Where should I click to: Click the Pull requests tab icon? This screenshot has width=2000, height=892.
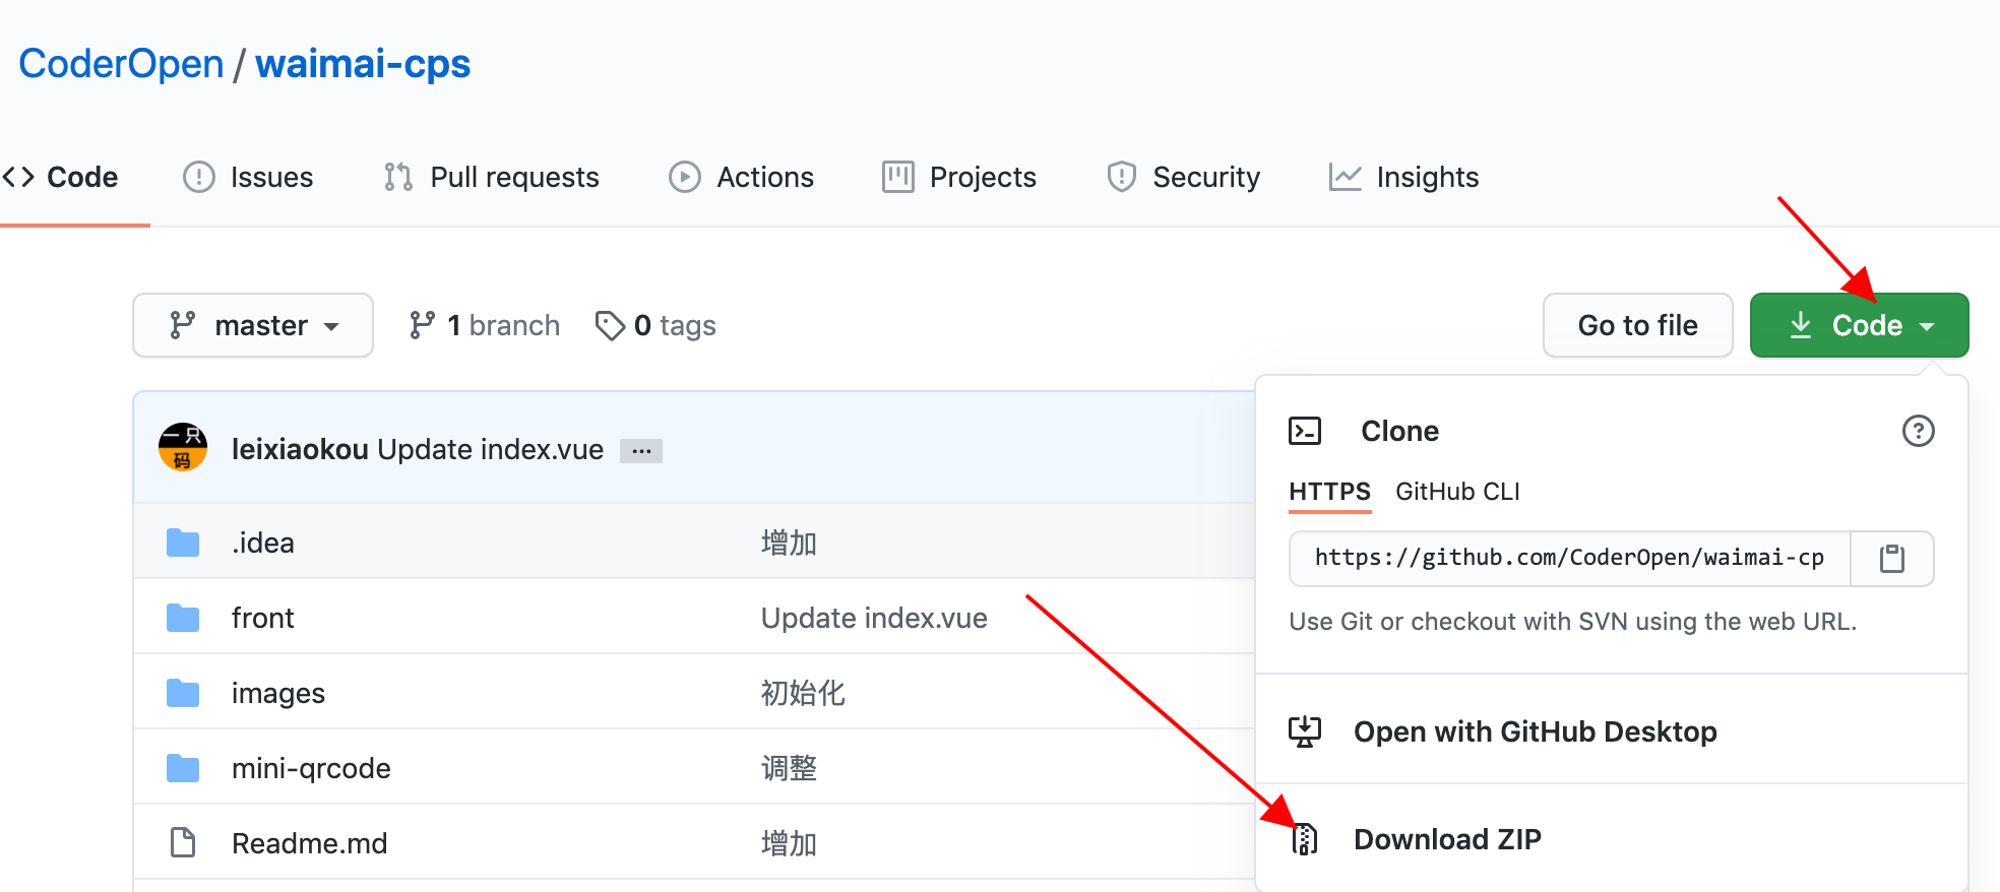[398, 177]
